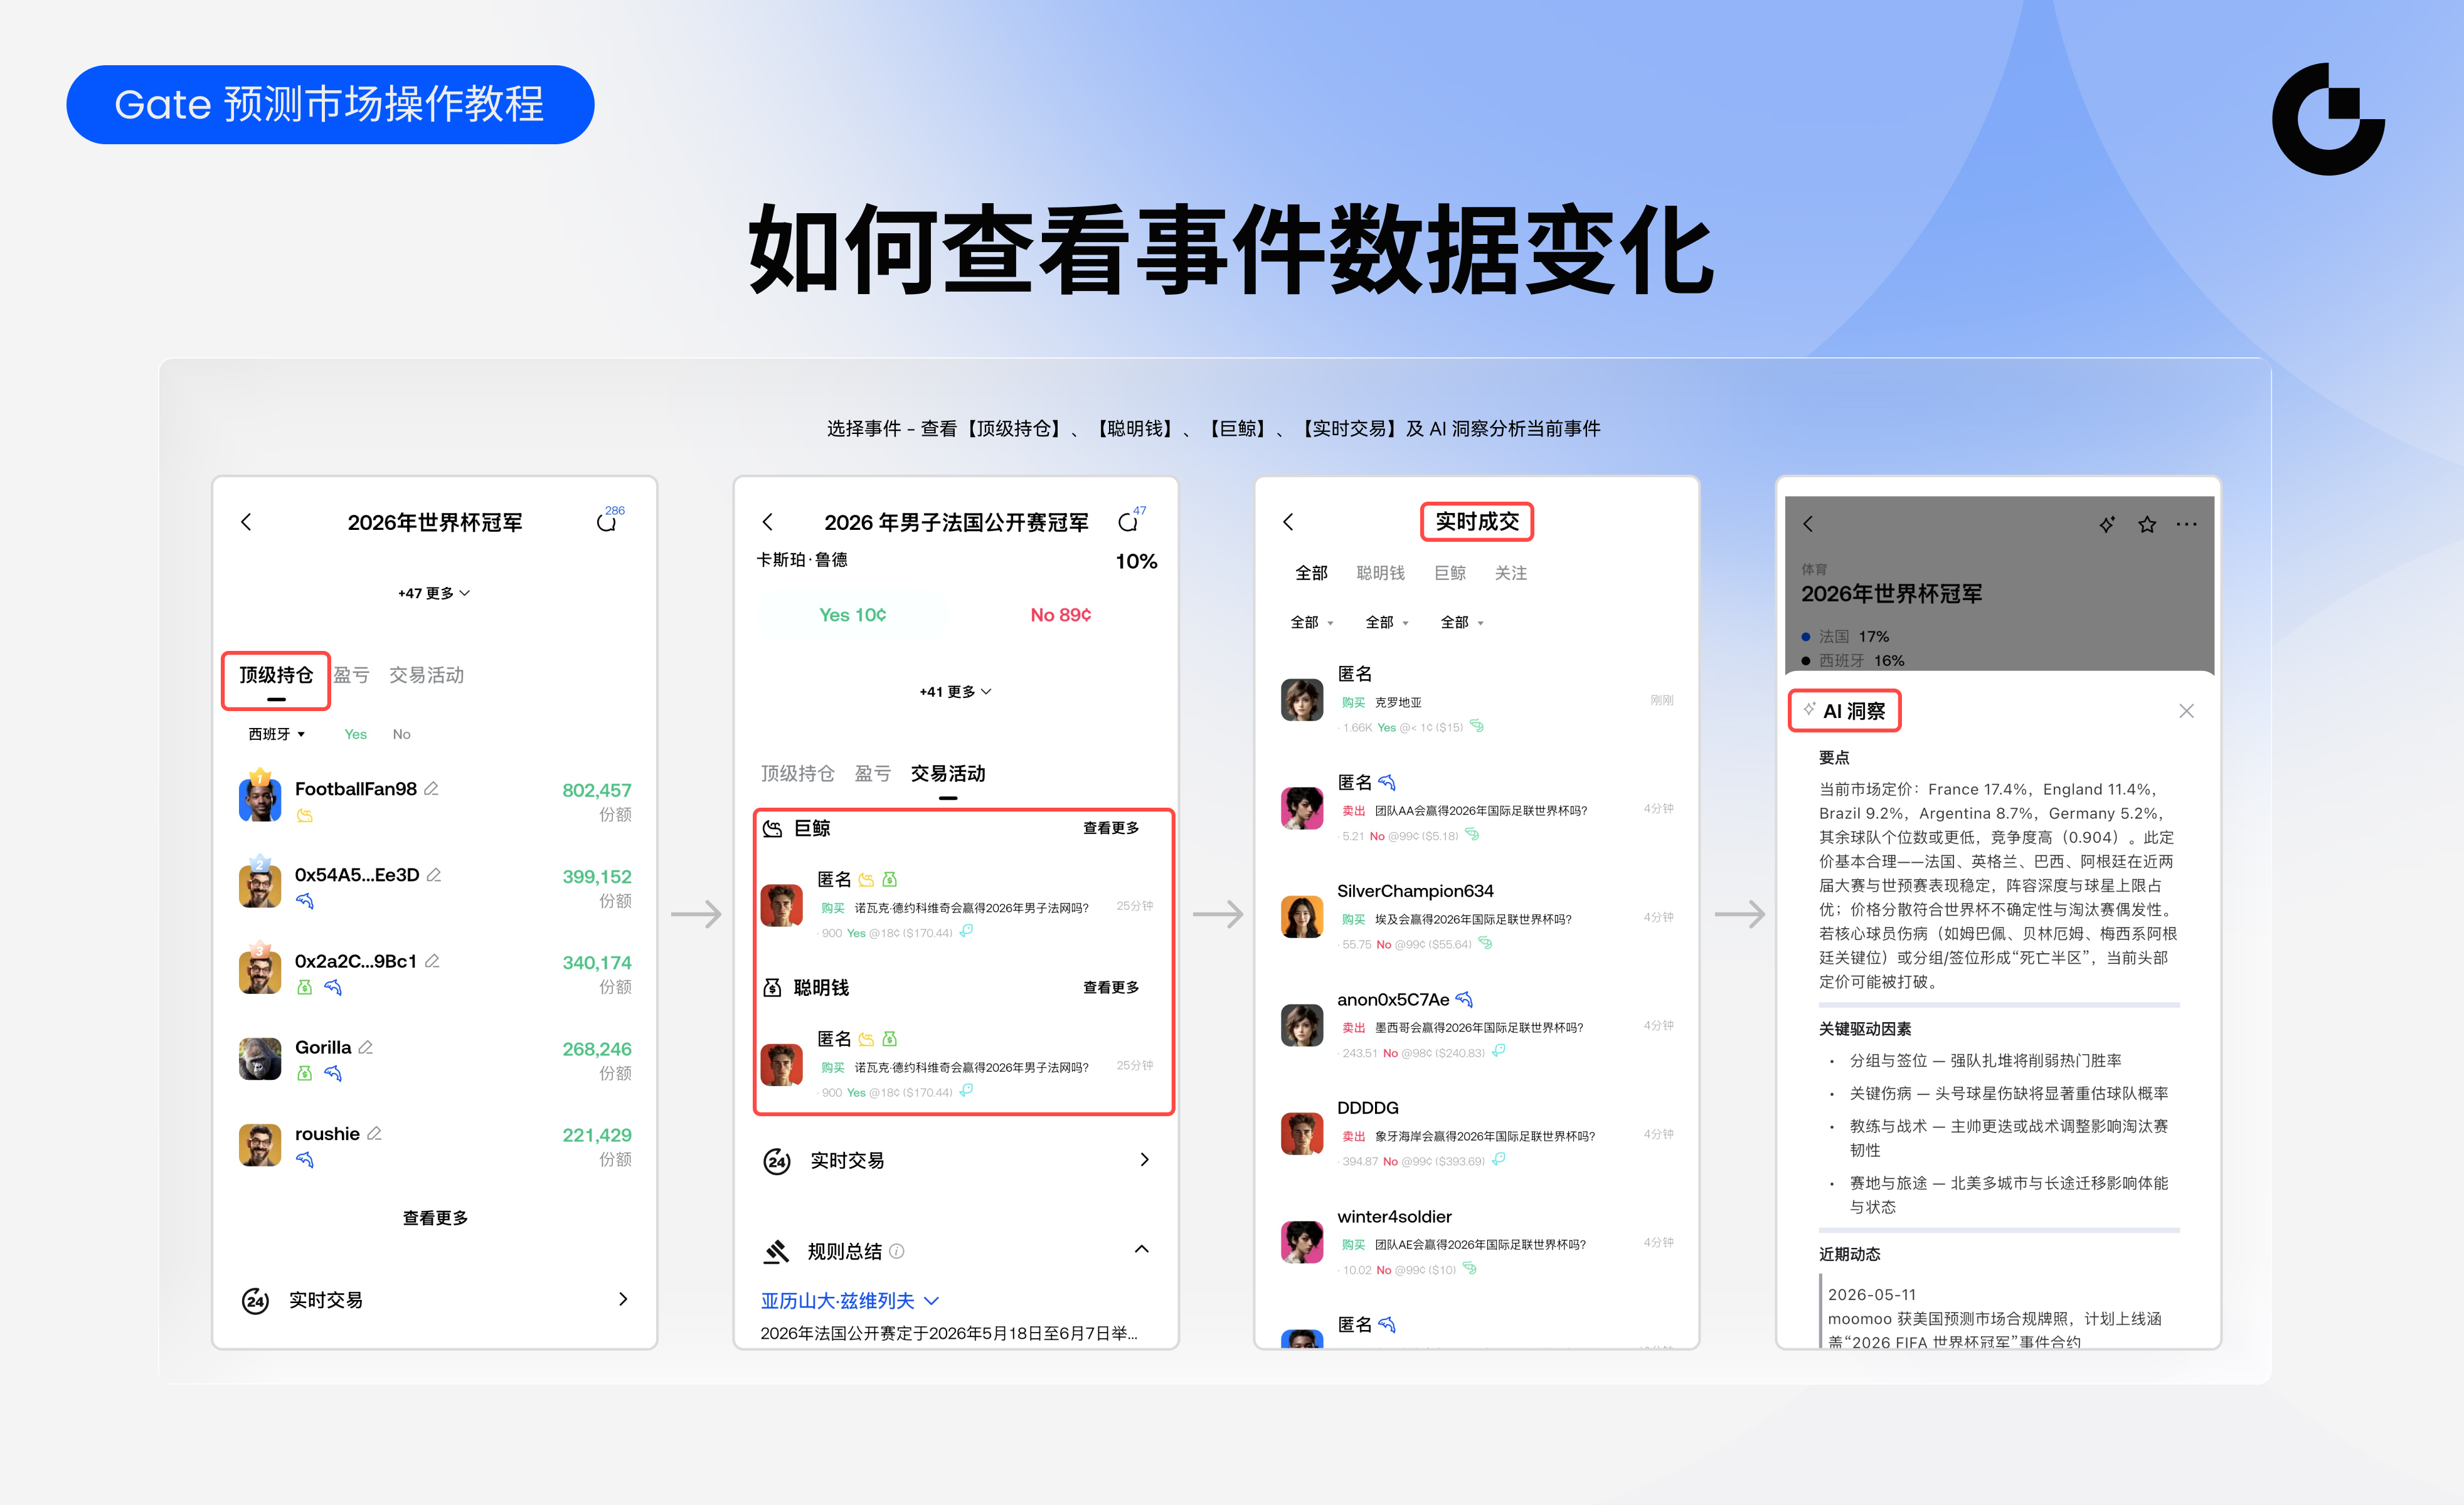The height and width of the screenshot is (1505, 2464).
Task: Expand the +47 更多 dropdown
Action: (x=434, y=593)
